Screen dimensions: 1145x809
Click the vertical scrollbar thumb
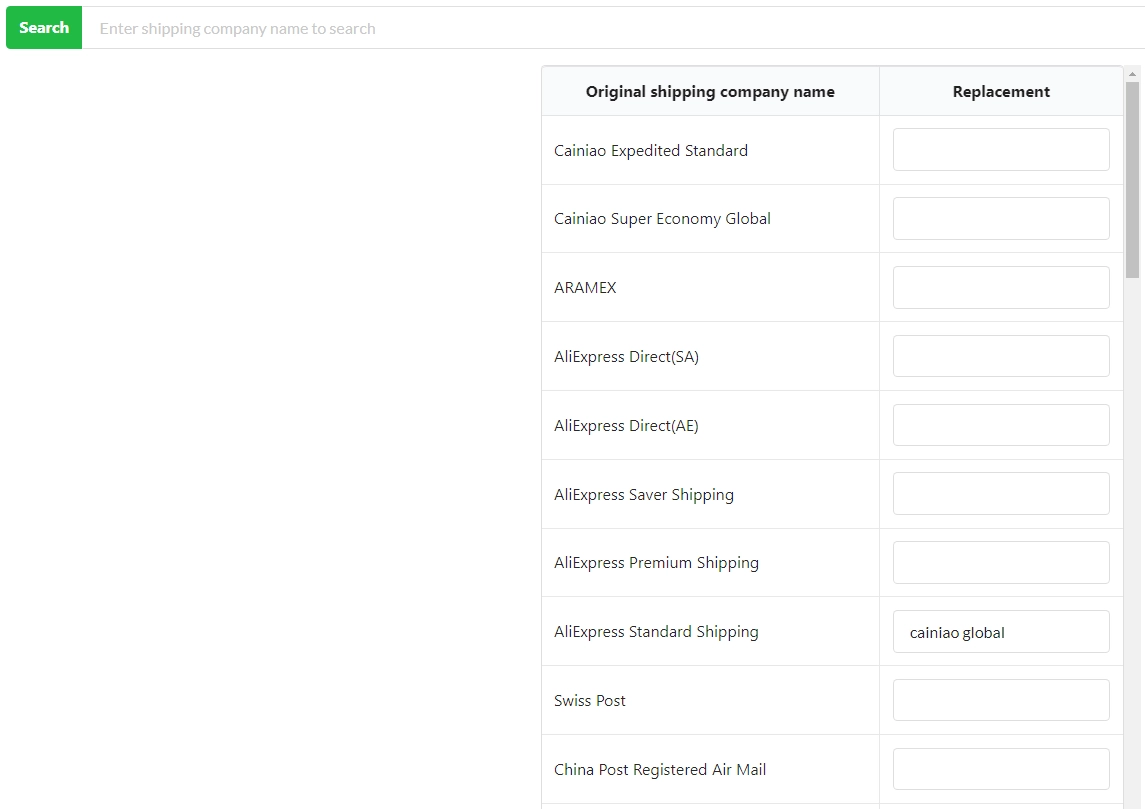point(1133,180)
